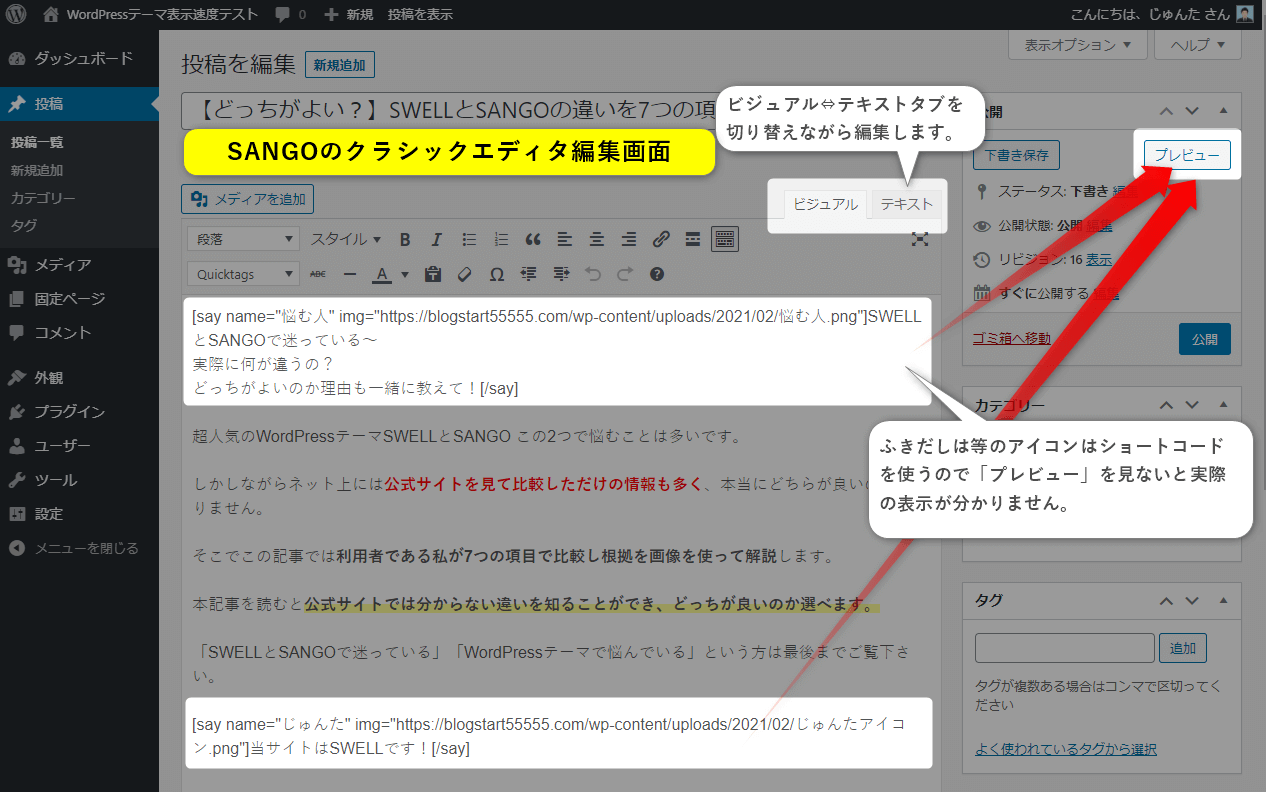Decrease indent
This screenshot has width=1266, height=792.
click(x=529, y=274)
